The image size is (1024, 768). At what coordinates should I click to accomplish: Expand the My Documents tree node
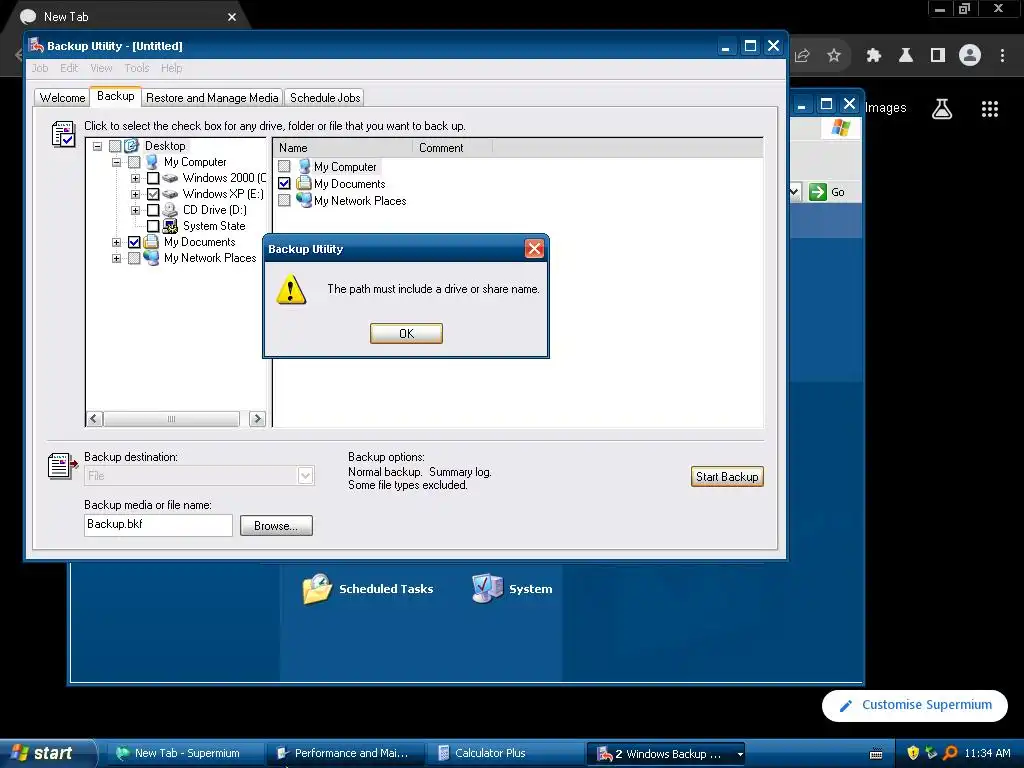click(116, 242)
